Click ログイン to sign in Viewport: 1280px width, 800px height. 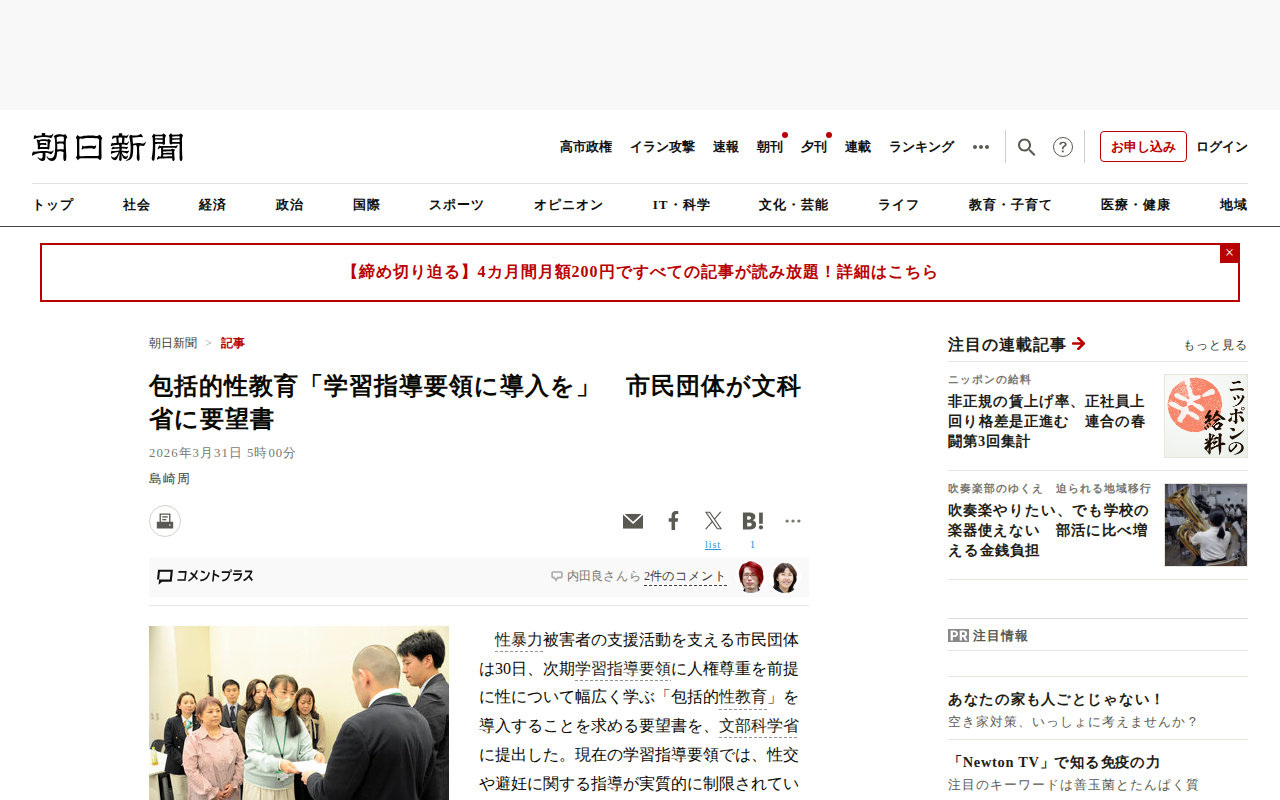1222,147
